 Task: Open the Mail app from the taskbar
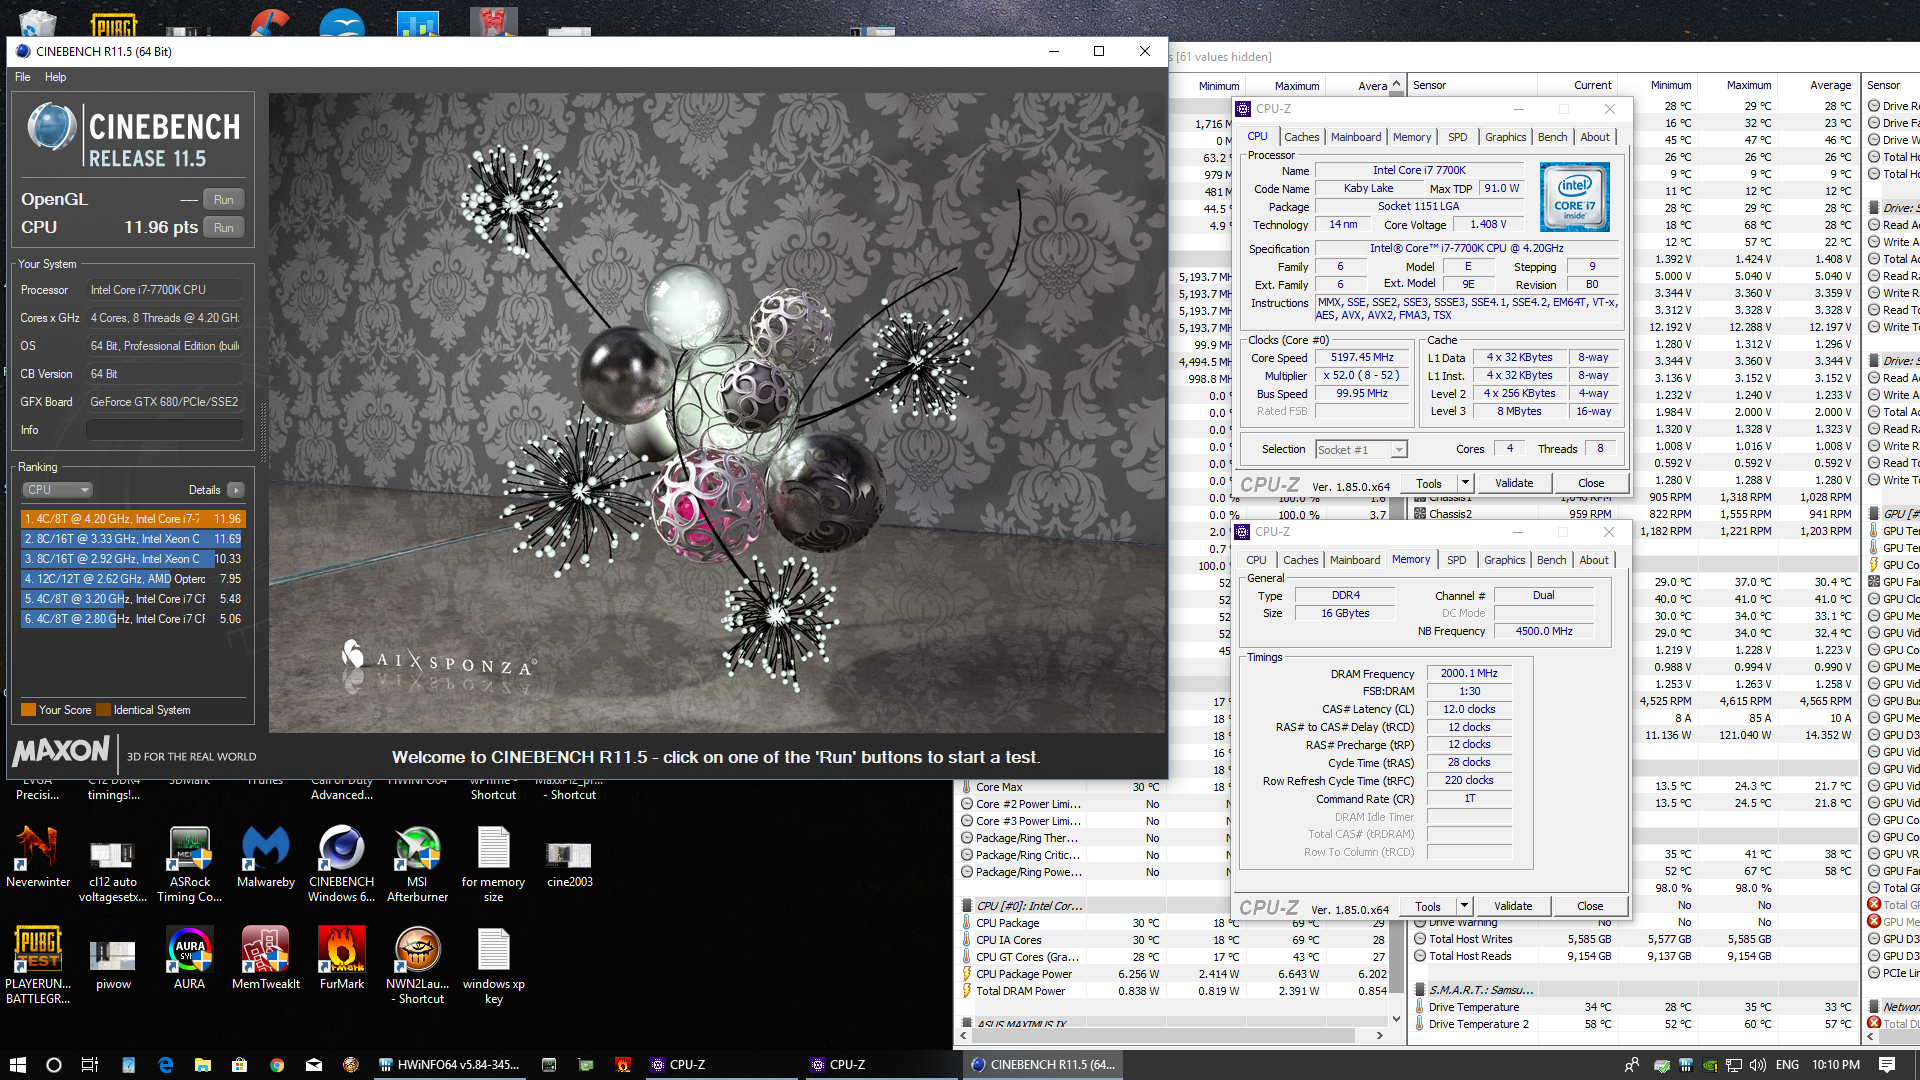click(314, 1065)
